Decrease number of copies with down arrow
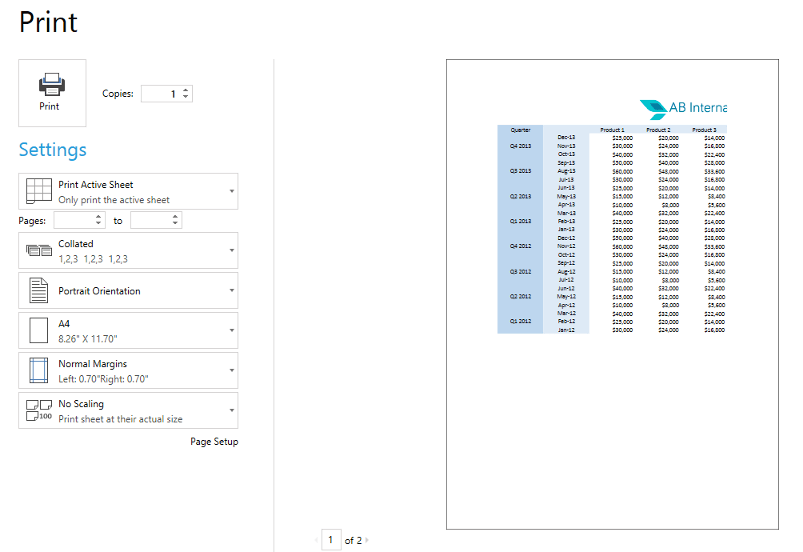This screenshot has height=552, width=803. [x=185, y=97]
